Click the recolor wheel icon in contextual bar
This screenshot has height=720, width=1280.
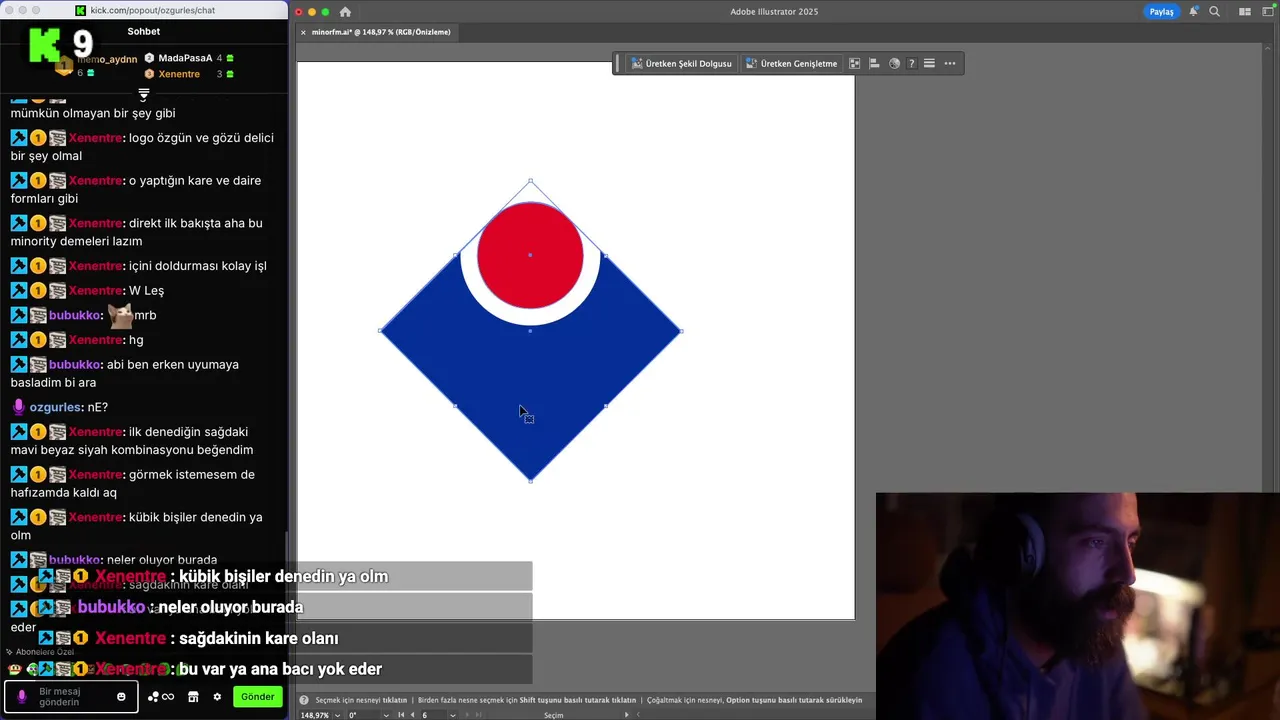[894, 64]
